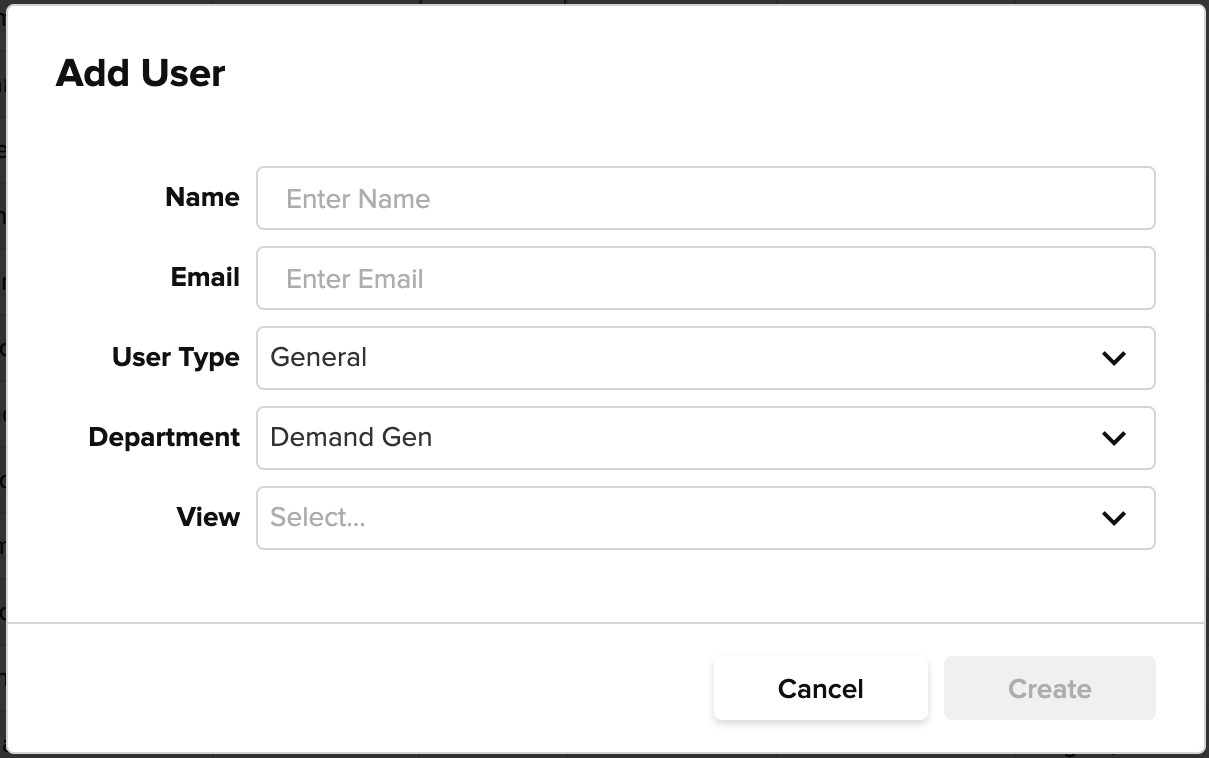Click Cancel to dismiss Add User
The height and width of the screenshot is (758, 1209).
point(821,688)
